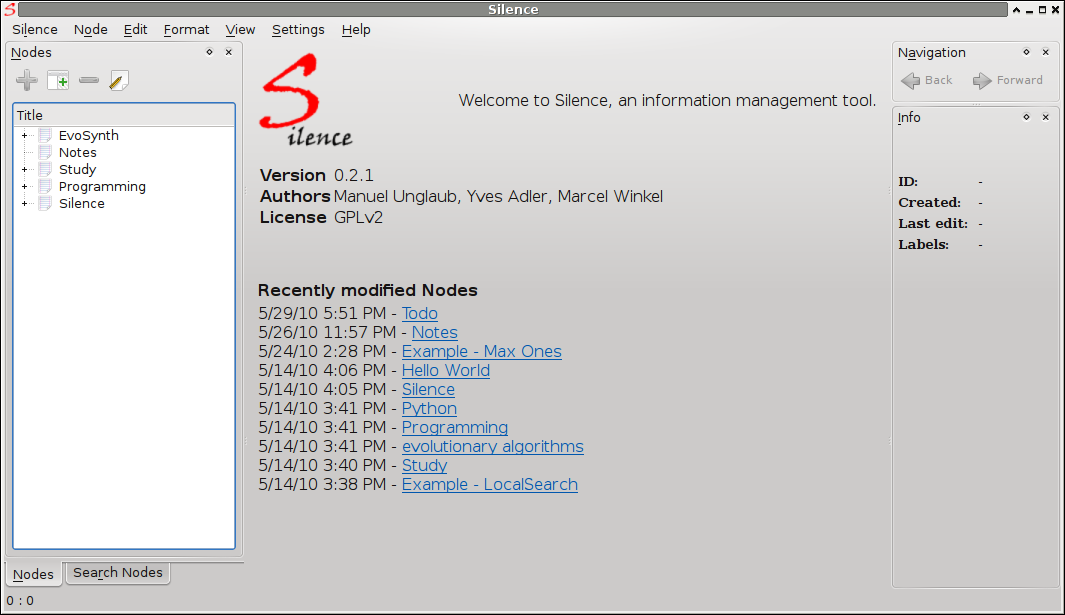This screenshot has width=1065, height=615.
Task: Close the Navigation panel
Action: click(x=1046, y=52)
